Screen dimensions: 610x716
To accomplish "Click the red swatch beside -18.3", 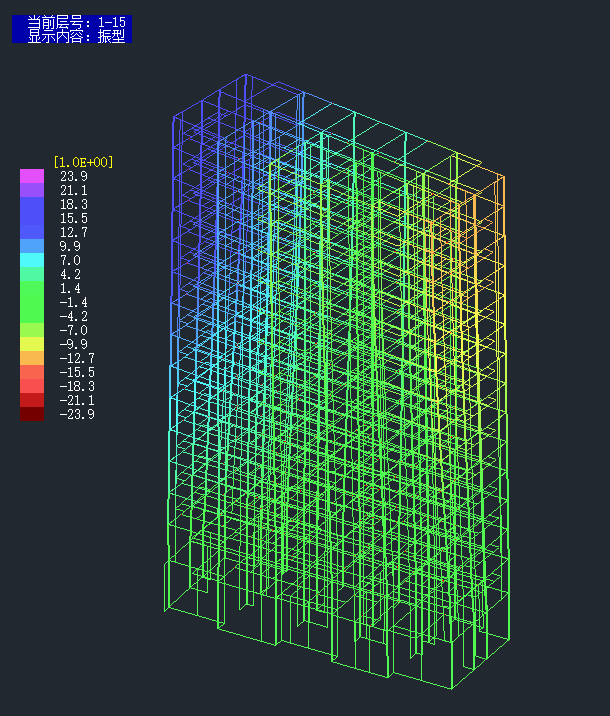I will click(32, 386).
